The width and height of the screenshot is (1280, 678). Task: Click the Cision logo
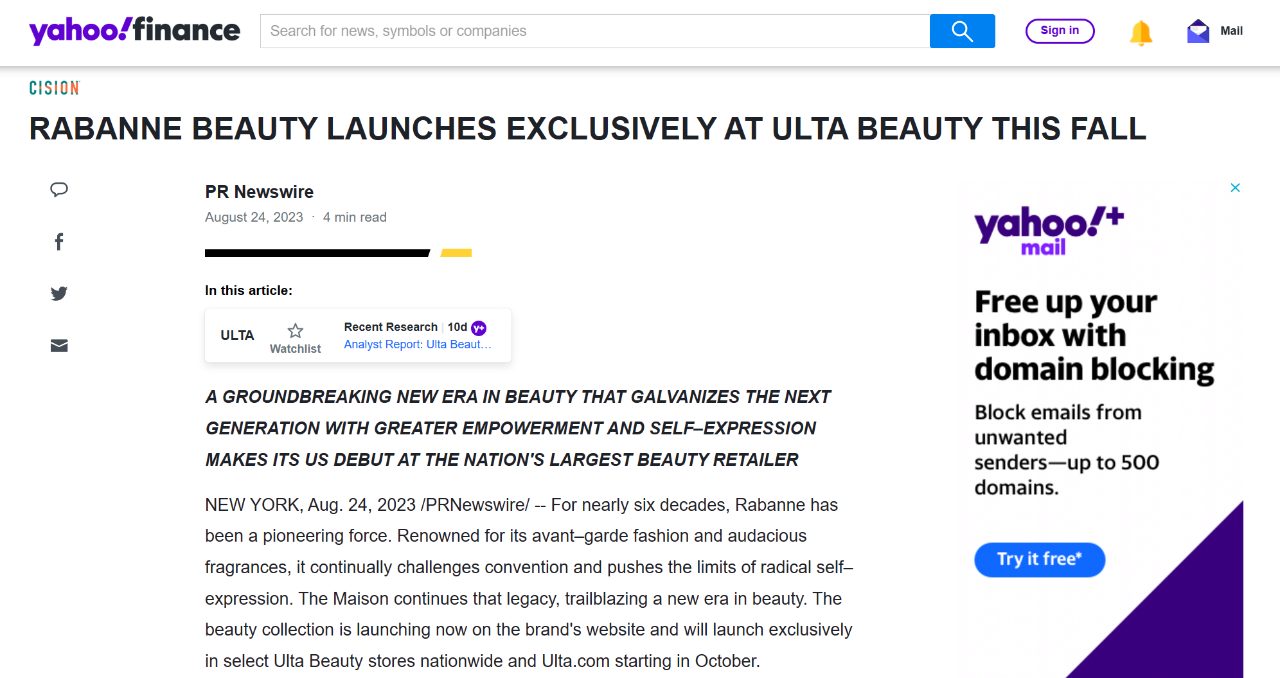click(54, 88)
